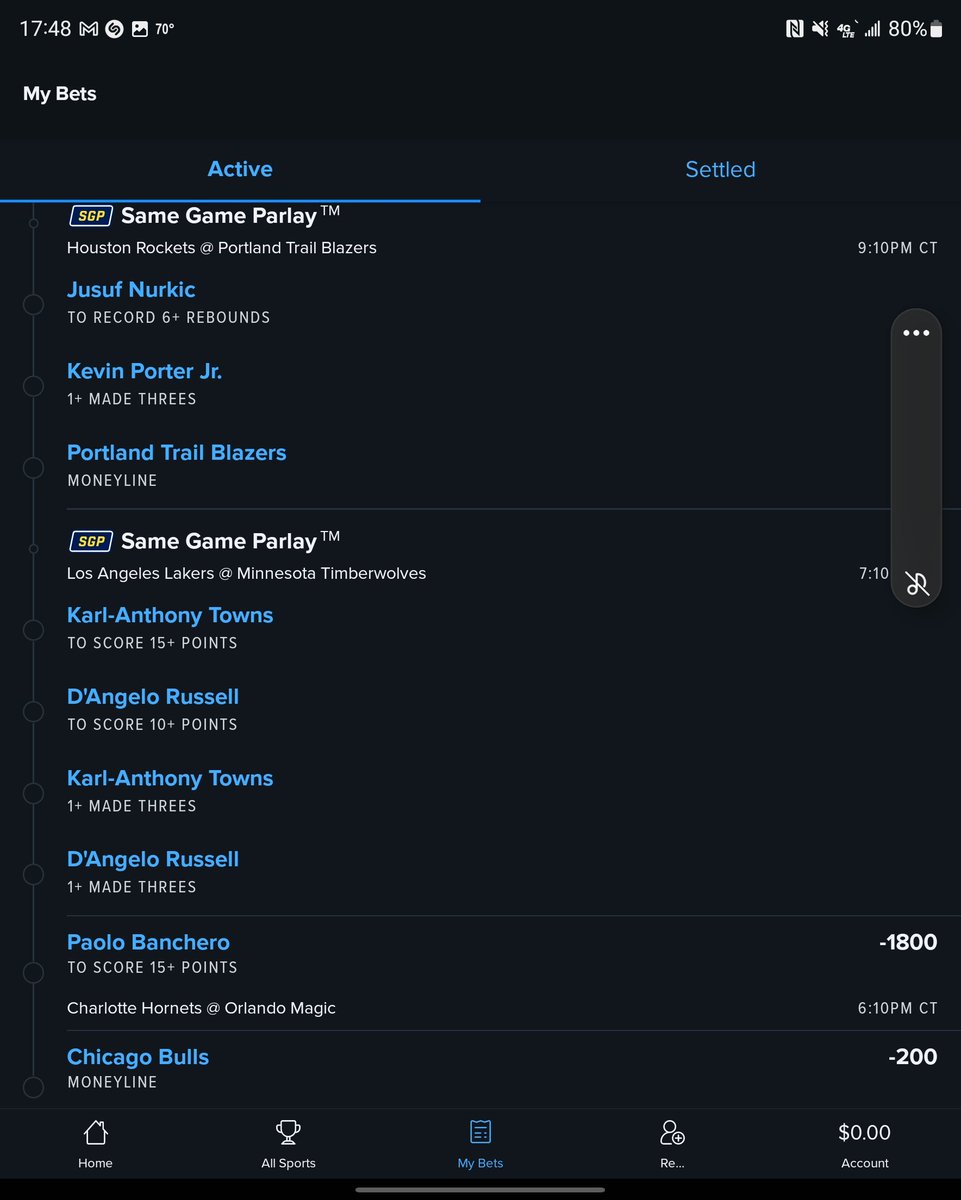
Task: Click the SGP badge above Rockets game
Action: (x=91, y=215)
